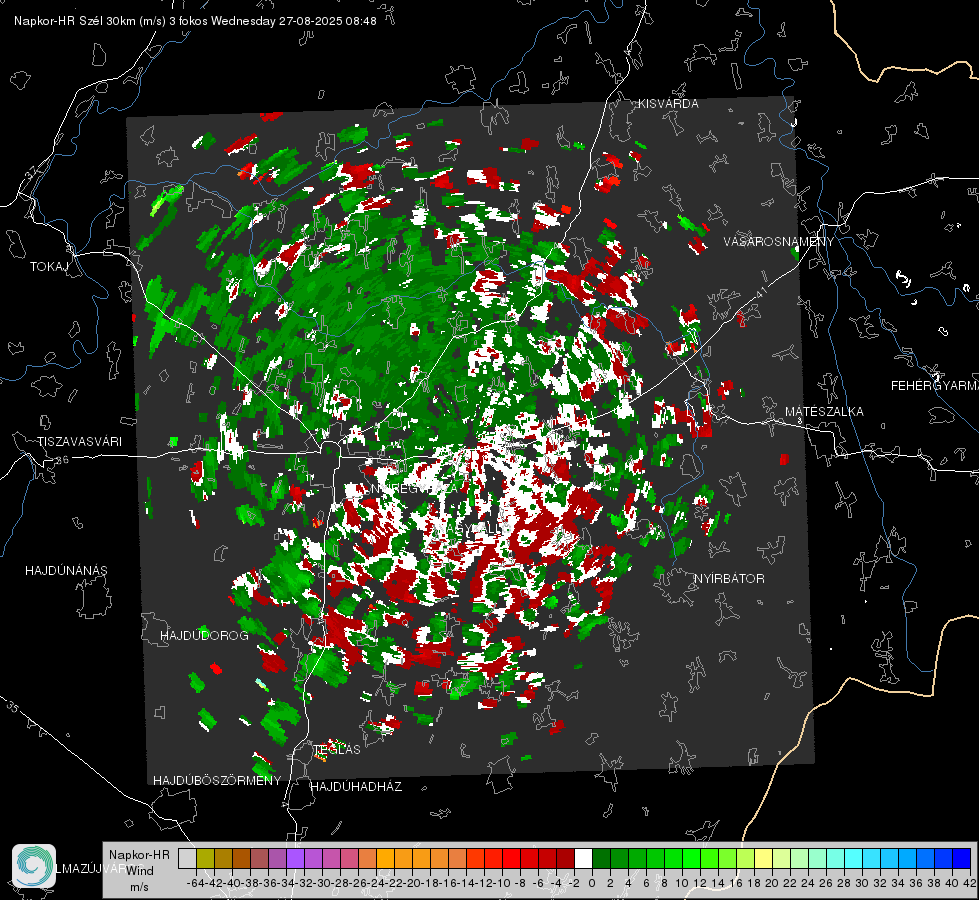This screenshot has height=900, width=979.
Task: Click the NYÍRBÁTOR town label
Action: click(729, 579)
